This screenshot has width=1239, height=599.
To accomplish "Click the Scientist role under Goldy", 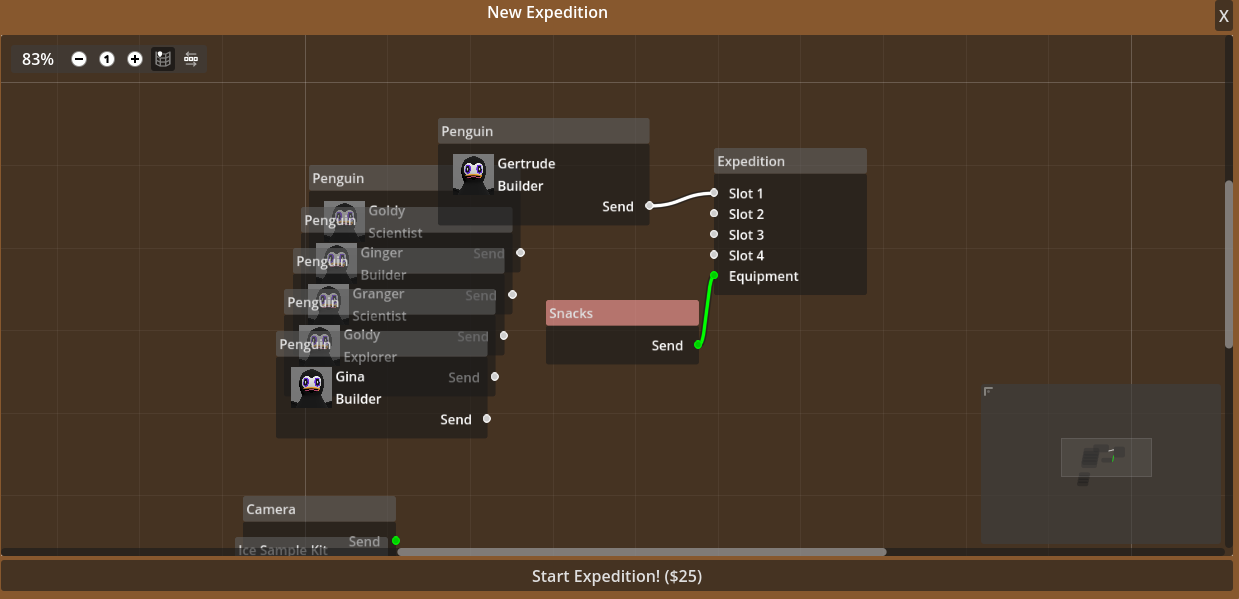I will pyautogui.click(x=395, y=233).
